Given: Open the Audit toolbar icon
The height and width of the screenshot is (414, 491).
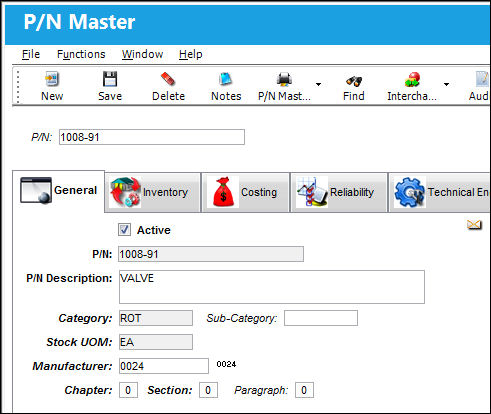Looking at the screenshot, I should (x=482, y=79).
